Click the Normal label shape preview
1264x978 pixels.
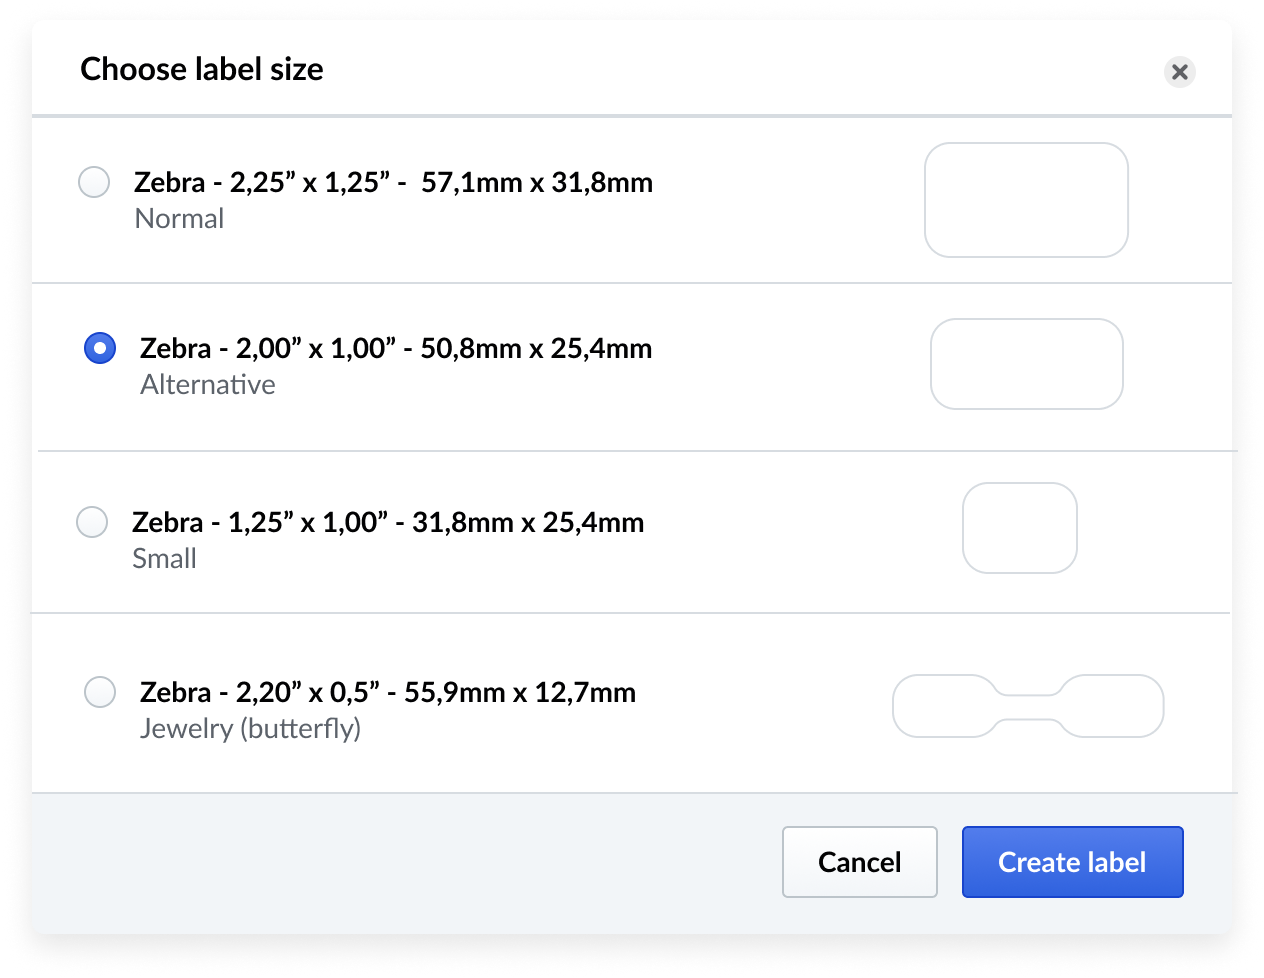tap(1026, 200)
